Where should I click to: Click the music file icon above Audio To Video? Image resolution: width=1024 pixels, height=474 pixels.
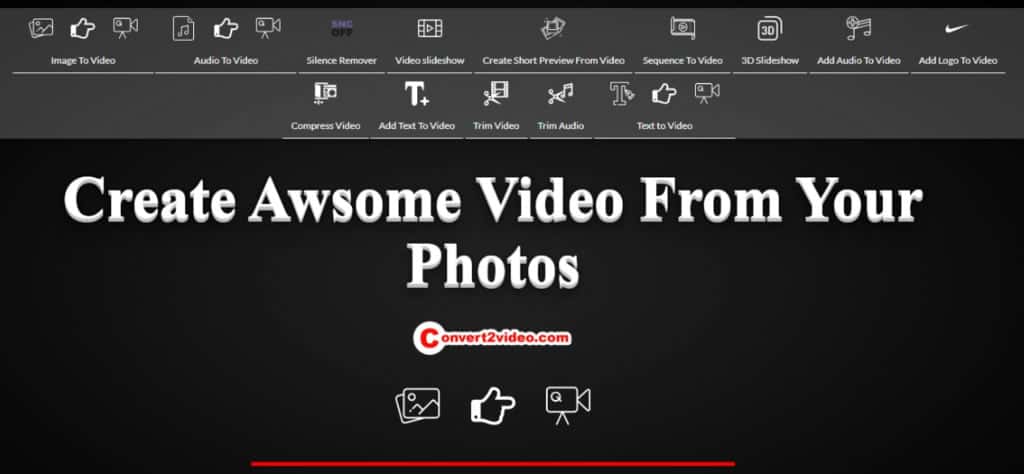coord(184,28)
